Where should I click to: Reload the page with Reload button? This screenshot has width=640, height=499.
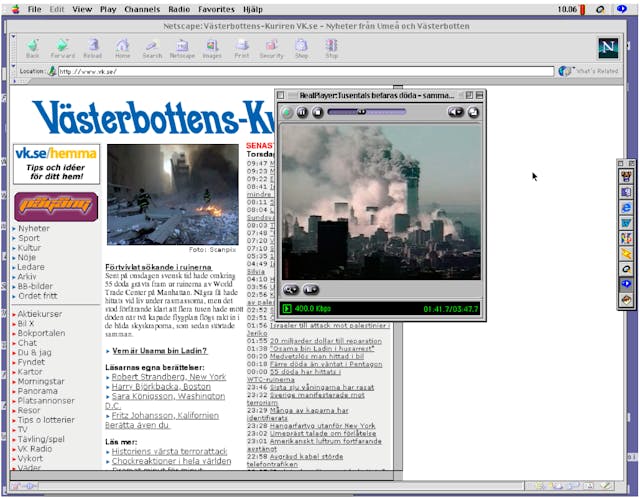[93, 49]
